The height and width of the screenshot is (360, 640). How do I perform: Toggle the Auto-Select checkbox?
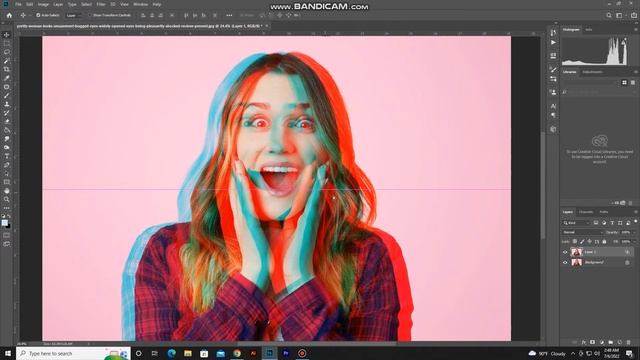tap(38, 15)
